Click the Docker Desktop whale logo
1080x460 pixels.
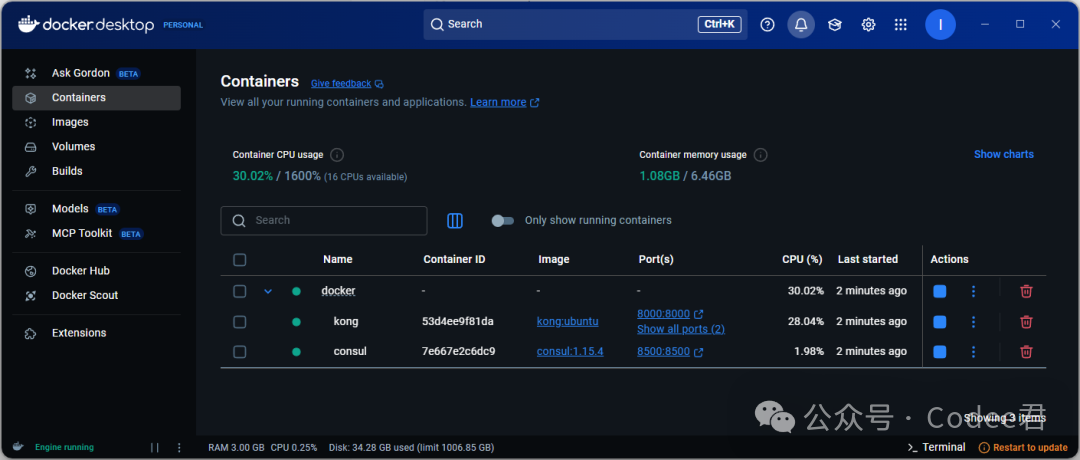pyautogui.click(x=27, y=25)
